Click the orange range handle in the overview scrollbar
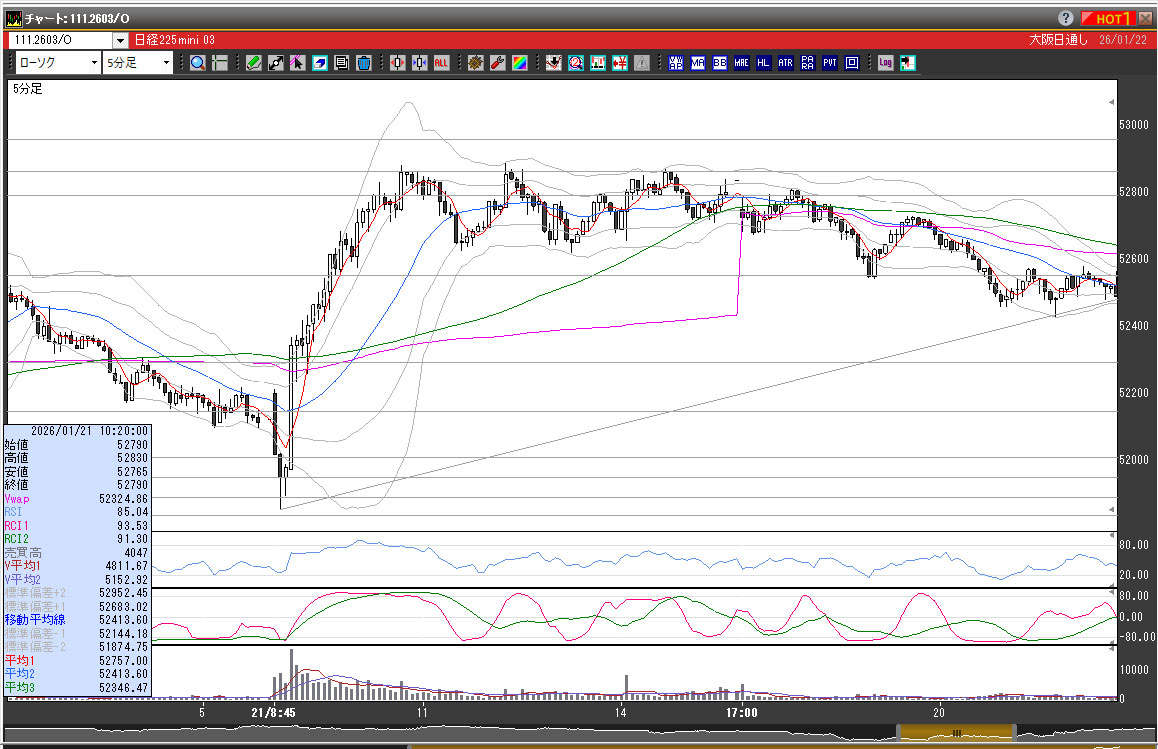Screen dimensions: 1158x749 (x=957, y=733)
